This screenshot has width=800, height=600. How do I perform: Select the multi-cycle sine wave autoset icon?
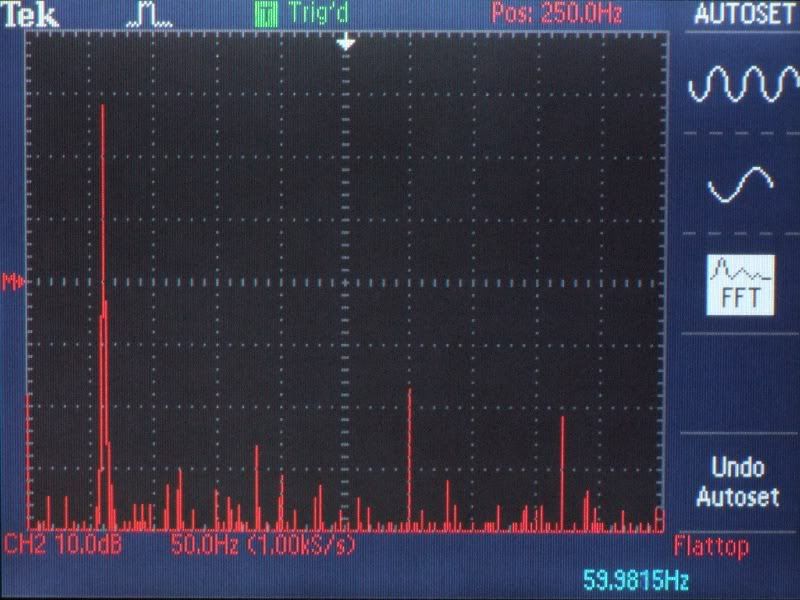tap(743, 84)
